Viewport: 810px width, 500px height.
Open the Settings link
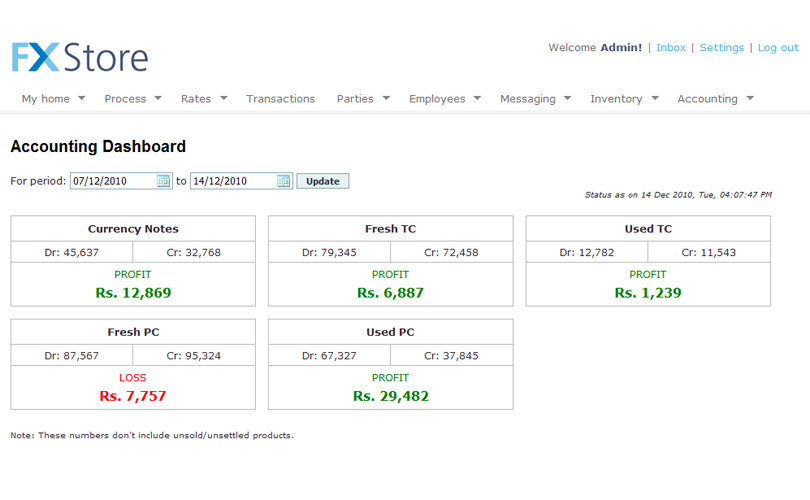[x=721, y=48]
